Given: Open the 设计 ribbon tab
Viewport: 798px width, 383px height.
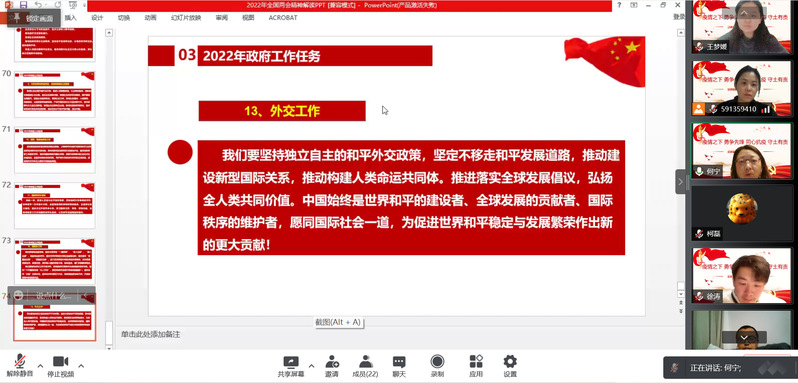Looking at the screenshot, I should pos(97,18).
